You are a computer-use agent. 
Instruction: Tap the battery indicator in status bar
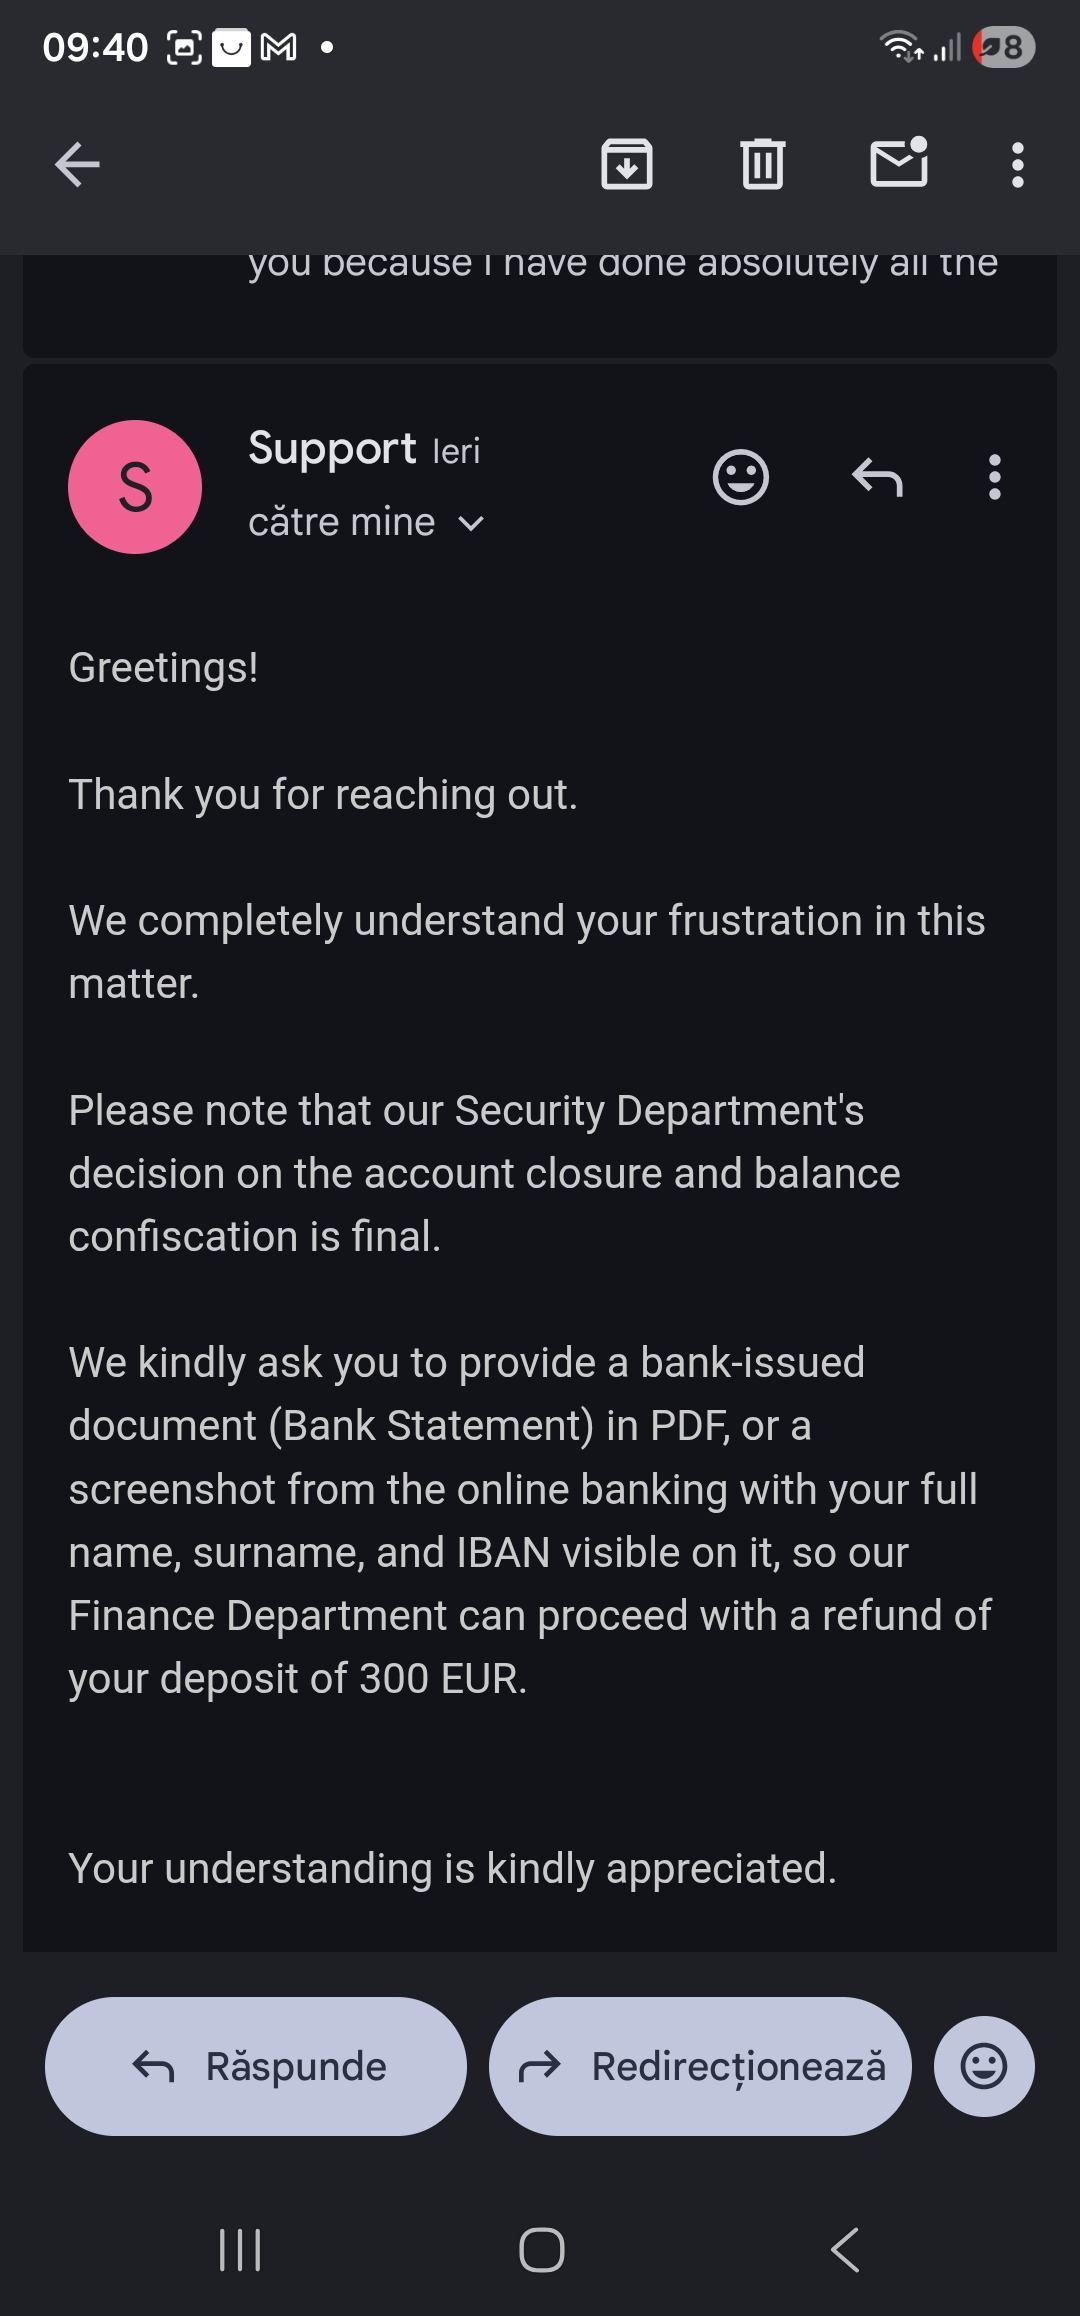tap(1004, 47)
